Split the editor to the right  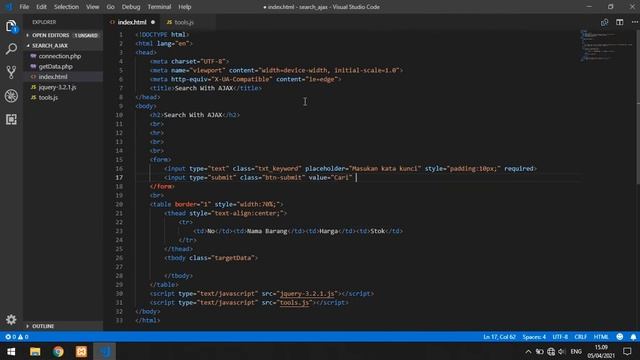620,22
